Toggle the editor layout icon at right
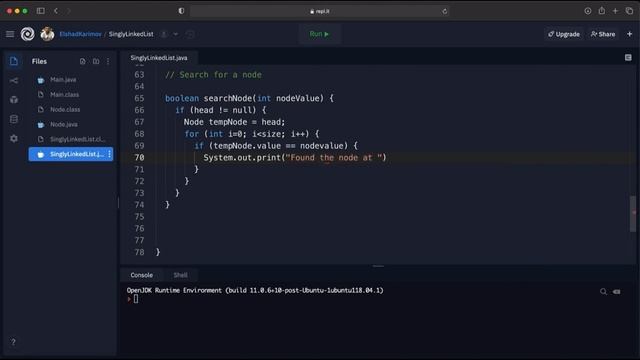This screenshot has height=360, width=640. pos(628,58)
